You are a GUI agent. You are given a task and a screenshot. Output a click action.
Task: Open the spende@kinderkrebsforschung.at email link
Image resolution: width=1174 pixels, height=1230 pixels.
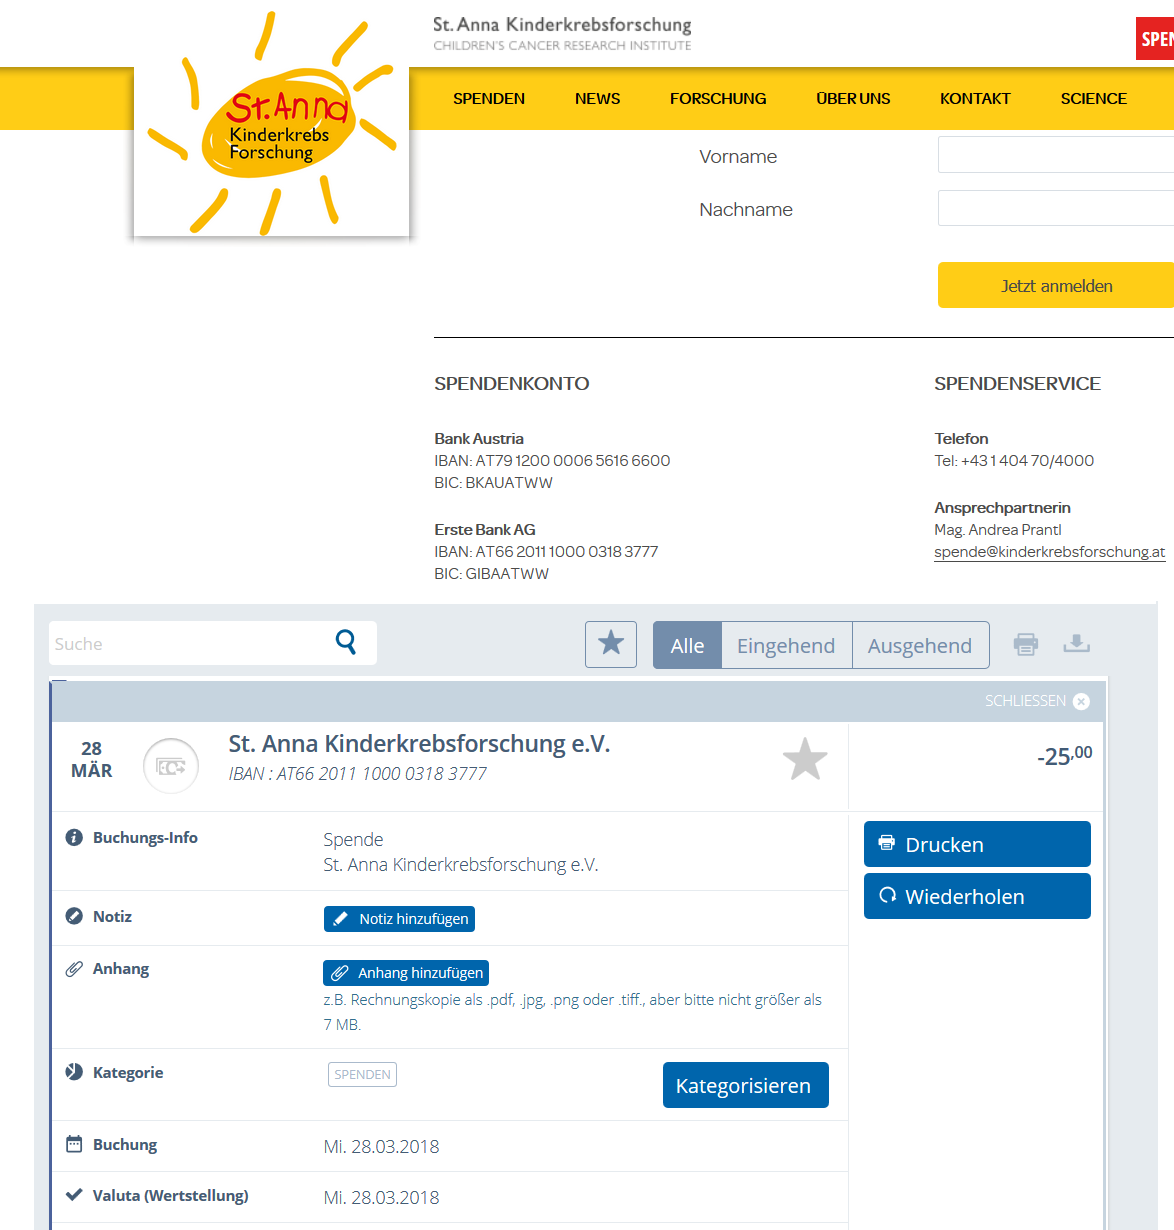(x=1049, y=552)
